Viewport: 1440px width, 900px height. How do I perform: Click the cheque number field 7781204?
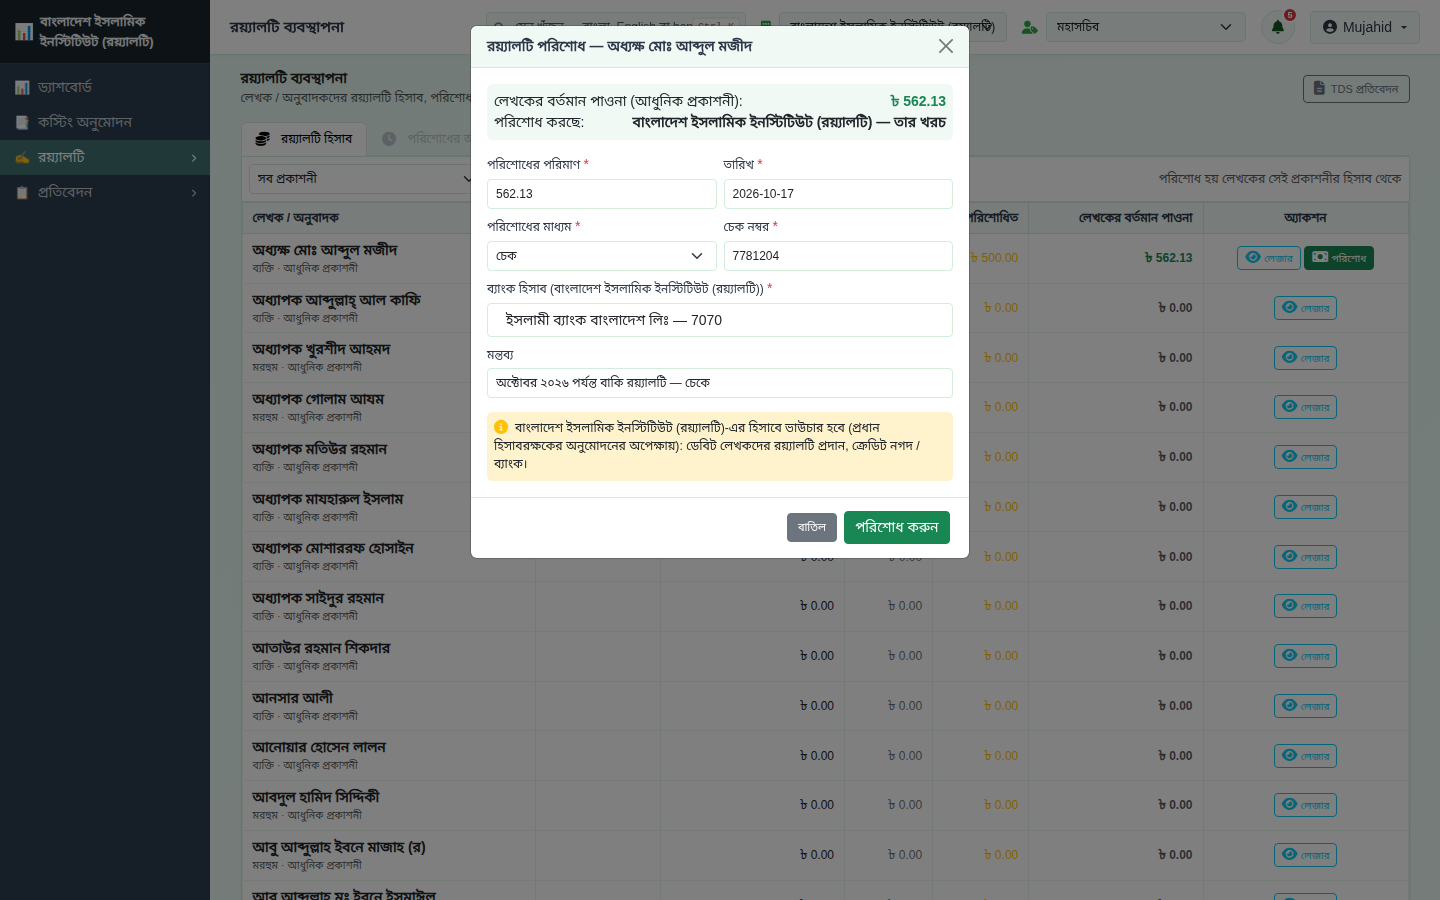838,256
